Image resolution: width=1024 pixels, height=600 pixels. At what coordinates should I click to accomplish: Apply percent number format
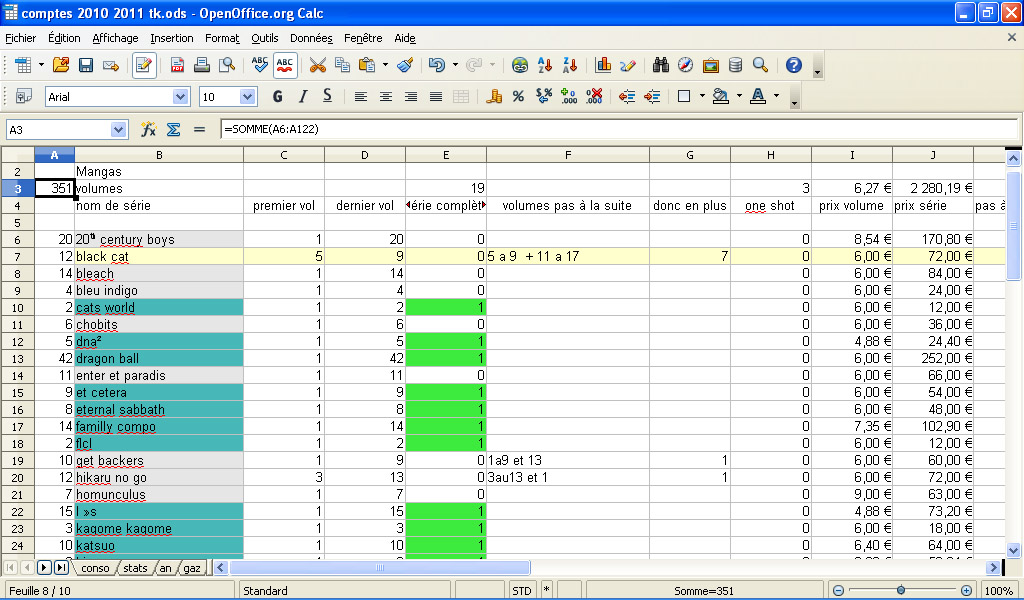click(518, 97)
